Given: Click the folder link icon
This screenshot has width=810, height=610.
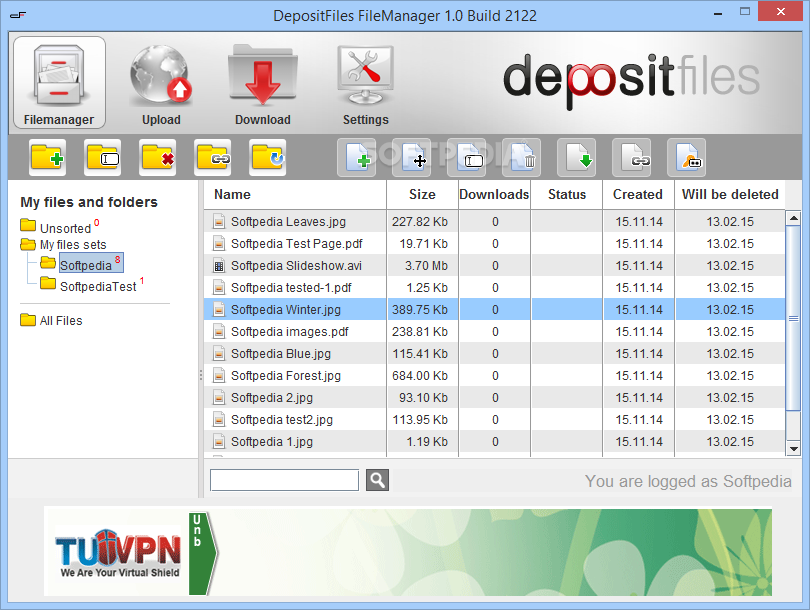Looking at the screenshot, I should [212, 158].
